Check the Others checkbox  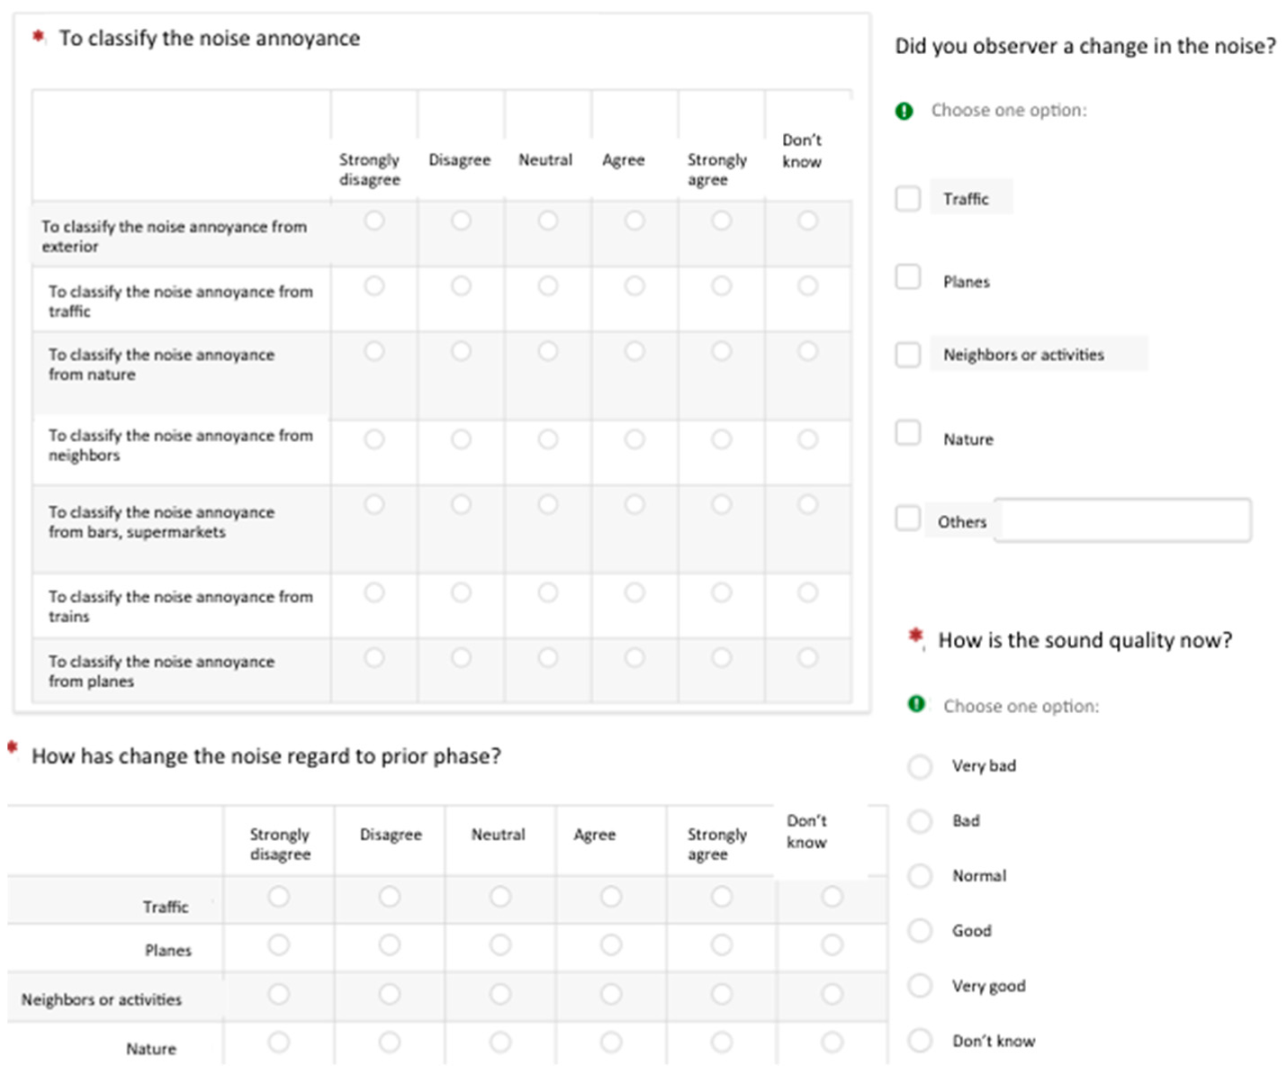(x=908, y=518)
